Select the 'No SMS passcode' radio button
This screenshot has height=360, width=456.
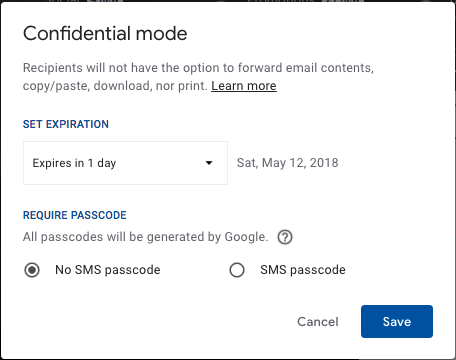pos(32,270)
